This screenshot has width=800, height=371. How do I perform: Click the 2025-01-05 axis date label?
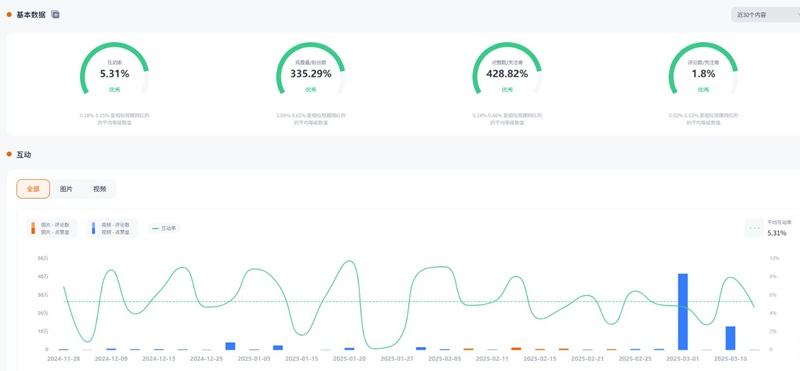point(254,359)
